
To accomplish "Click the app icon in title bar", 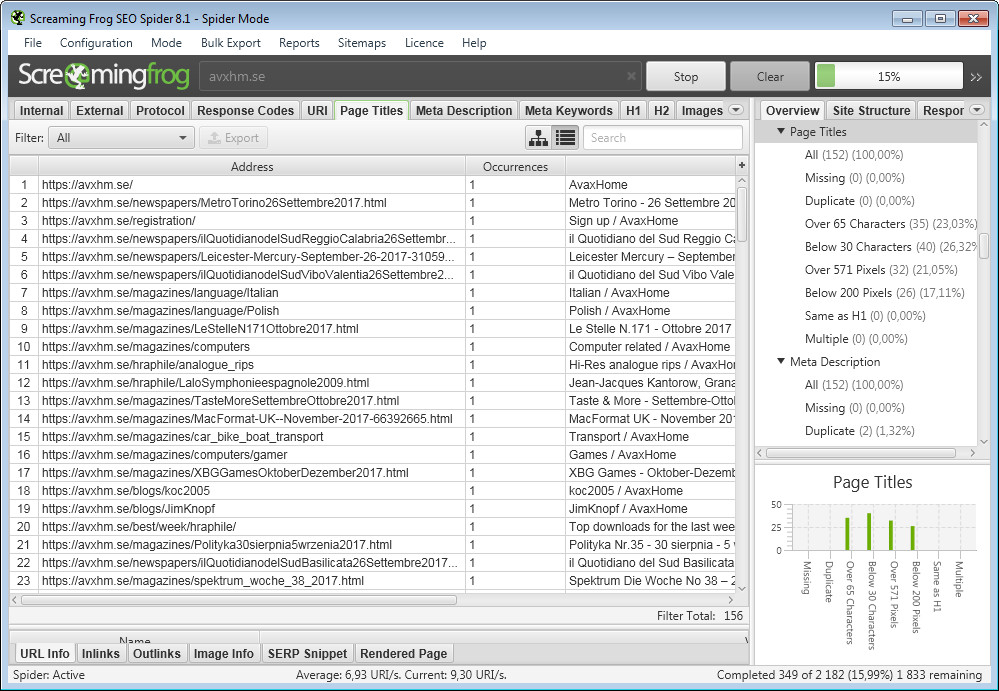I will 18,18.
